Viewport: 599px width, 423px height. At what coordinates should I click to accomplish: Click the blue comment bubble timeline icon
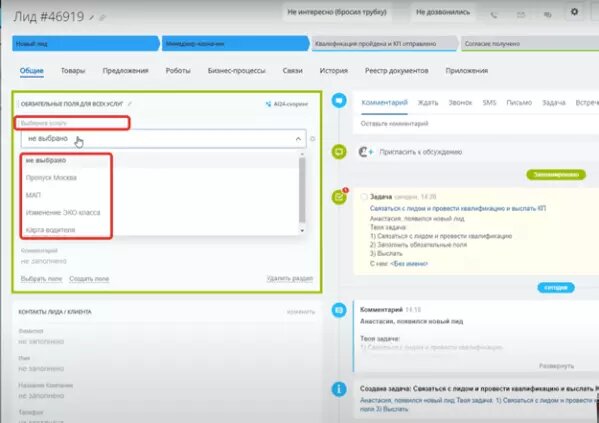[x=339, y=100]
